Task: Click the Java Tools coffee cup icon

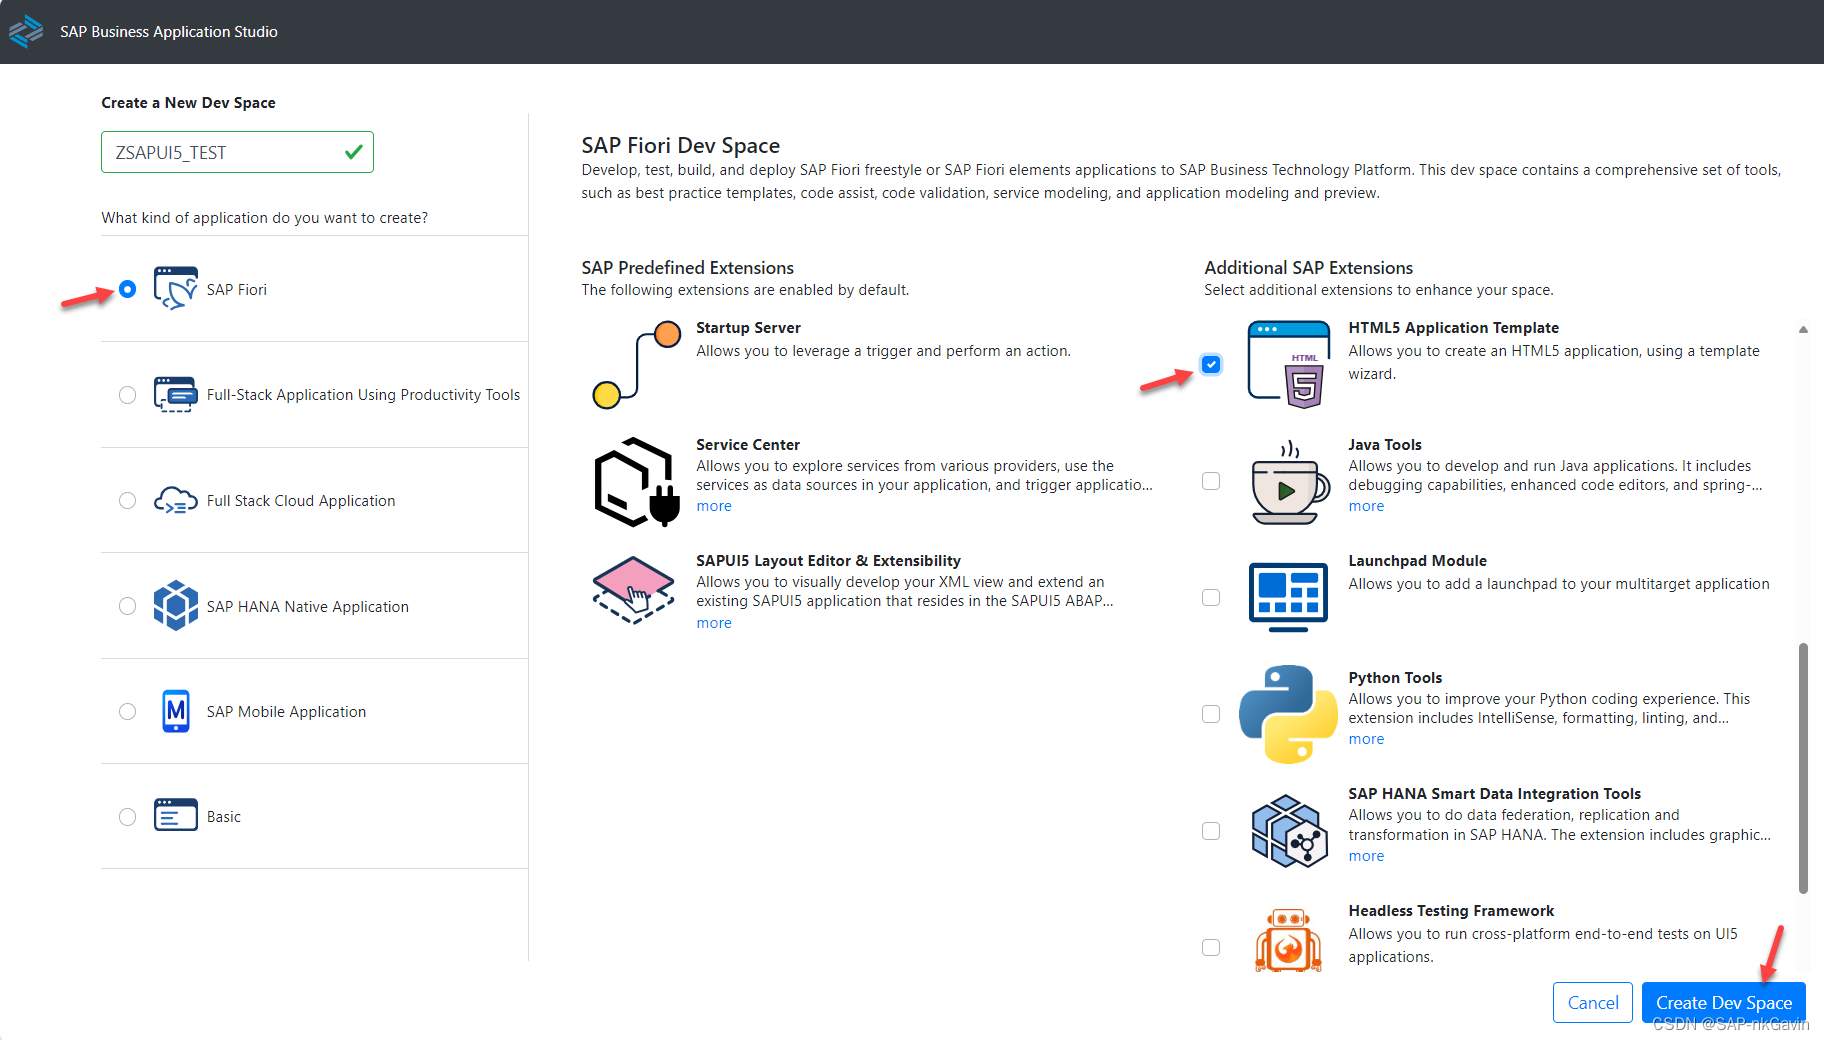Action: (1289, 482)
